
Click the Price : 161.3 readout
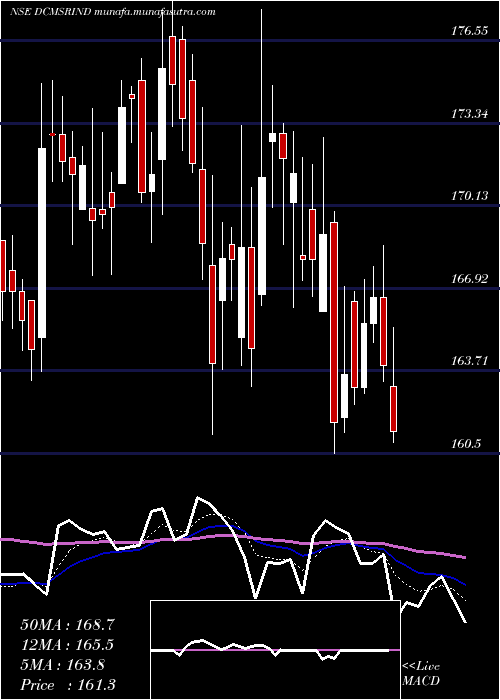click(x=68, y=685)
